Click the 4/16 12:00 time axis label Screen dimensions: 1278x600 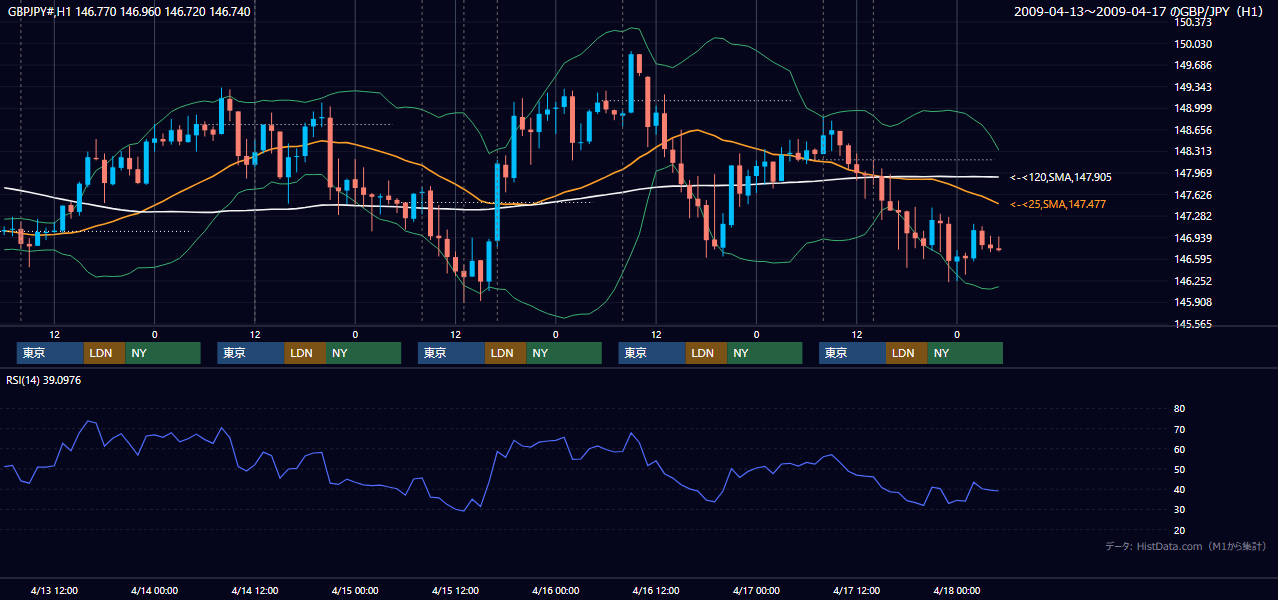click(x=656, y=591)
